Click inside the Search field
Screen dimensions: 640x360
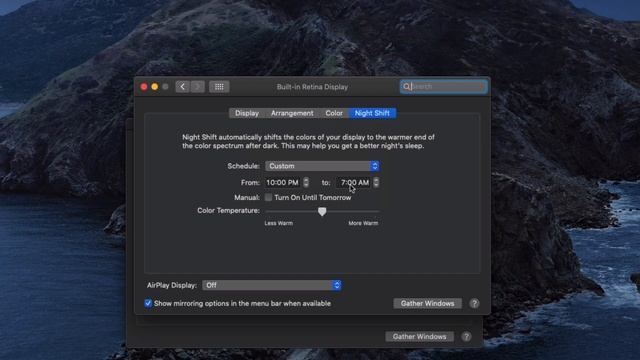[444, 87]
